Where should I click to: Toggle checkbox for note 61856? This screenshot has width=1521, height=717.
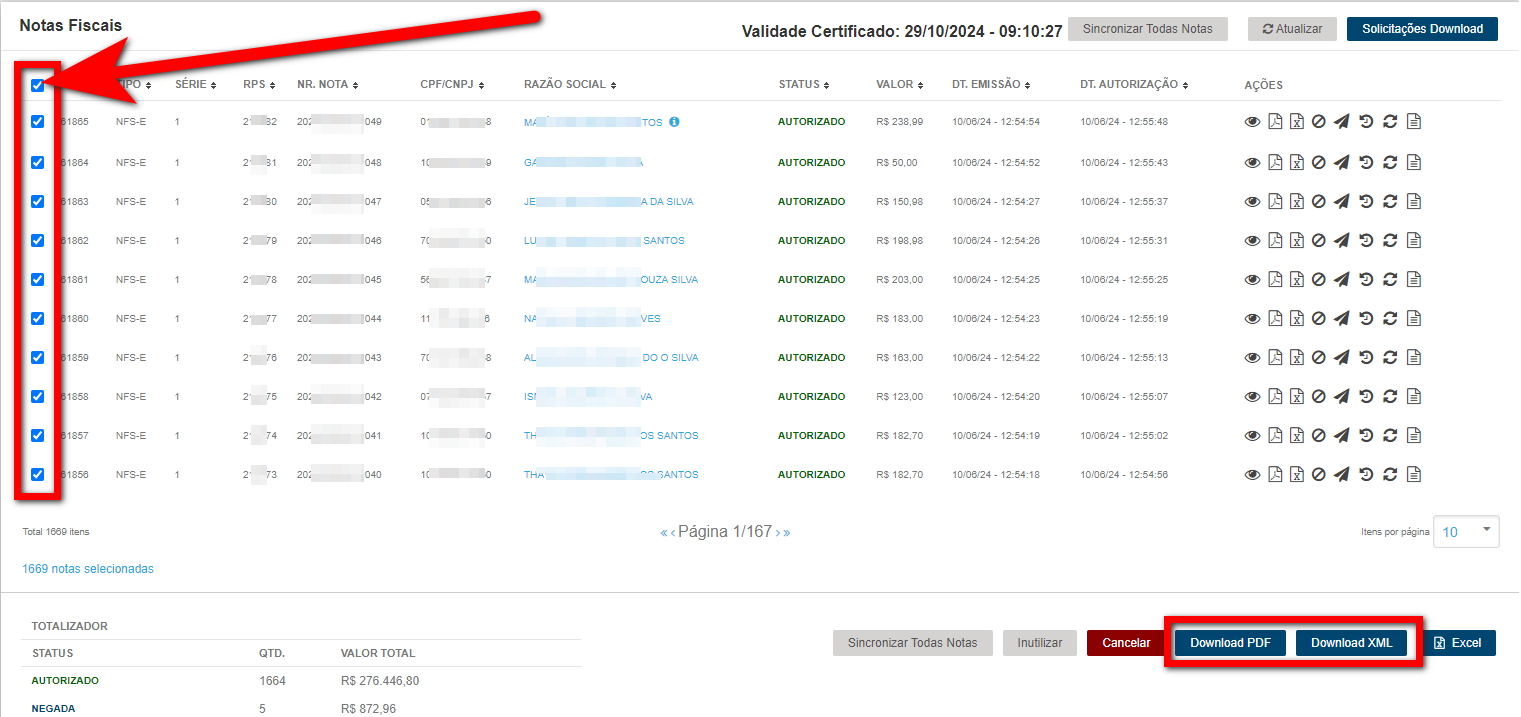(37, 474)
